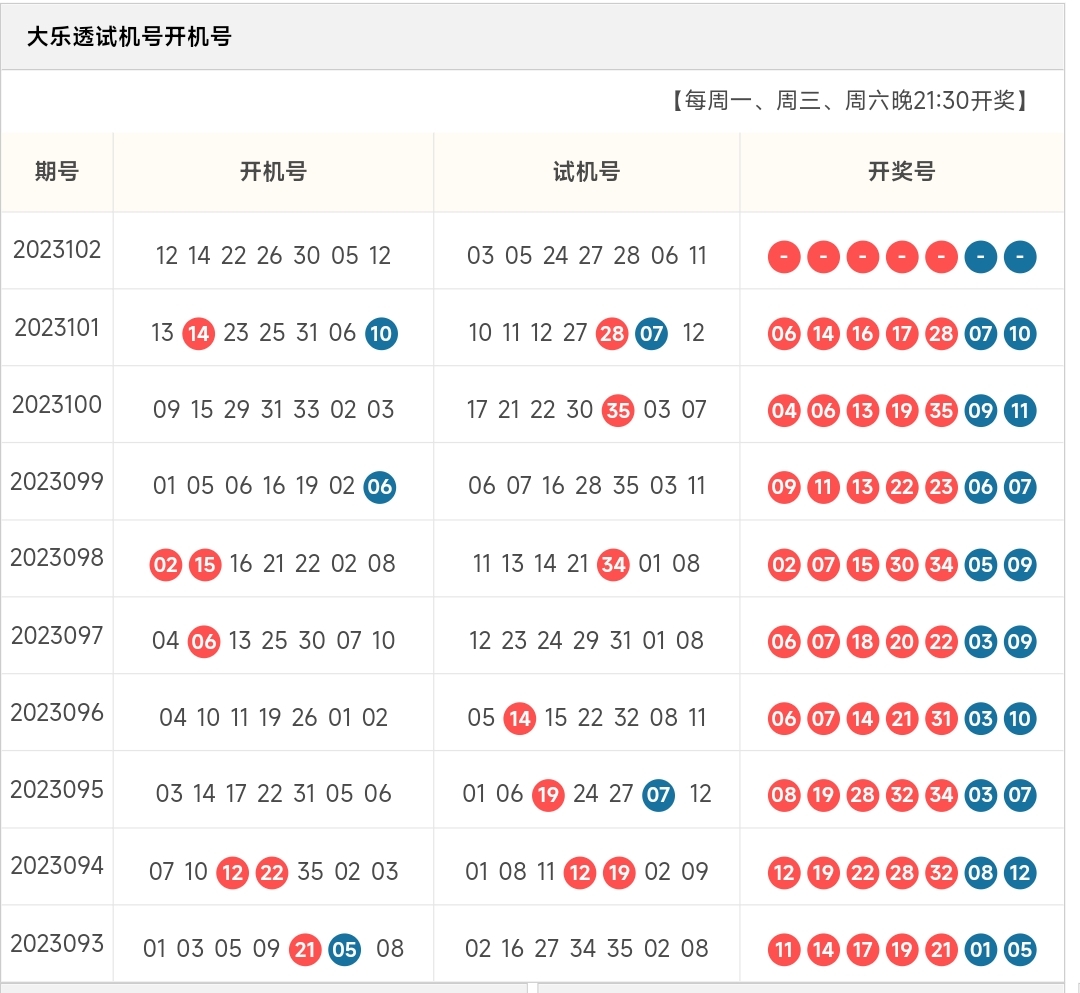Click the 试机号 column header
The height and width of the screenshot is (993, 1080).
[x=587, y=171]
